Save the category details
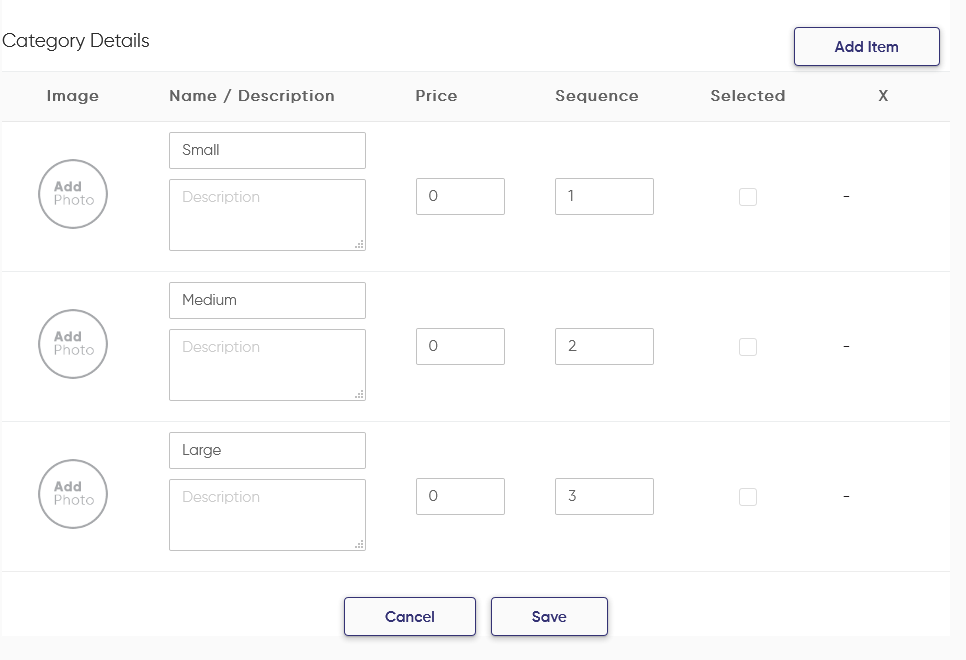Screen dimensions: 966x660 pyautogui.click(x=549, y=616)
